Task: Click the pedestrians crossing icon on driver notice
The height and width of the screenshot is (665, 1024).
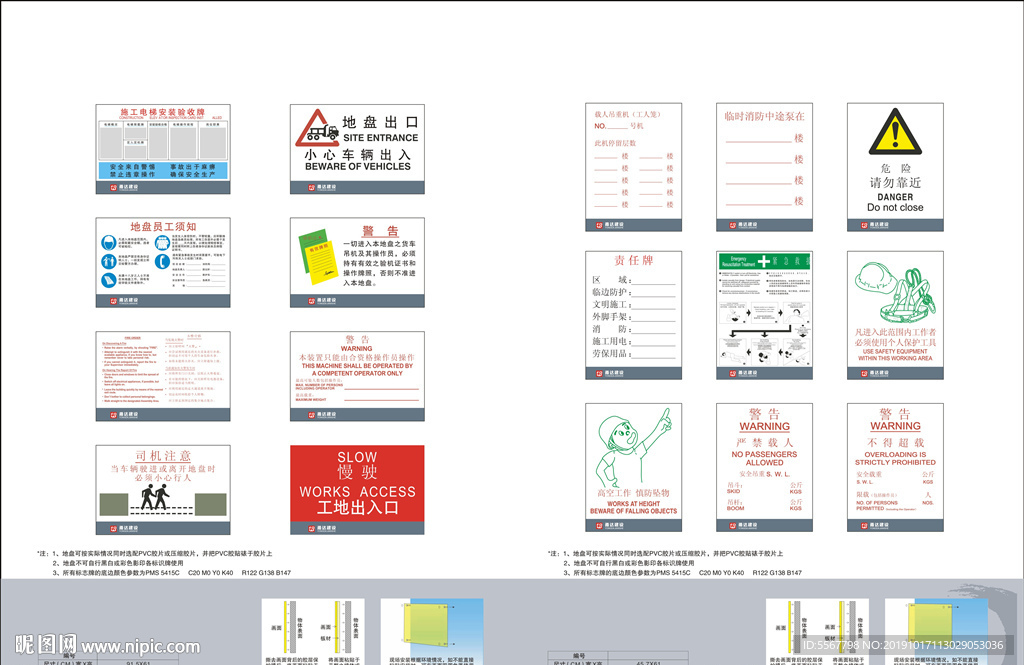Action: pos(155,497)
